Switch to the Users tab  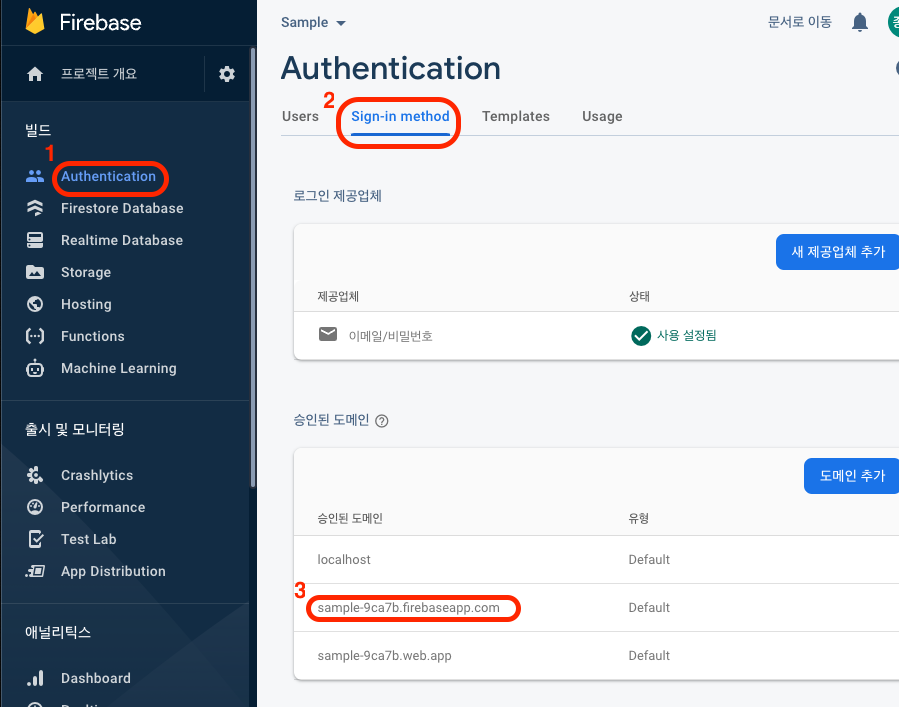coord(300,116)
